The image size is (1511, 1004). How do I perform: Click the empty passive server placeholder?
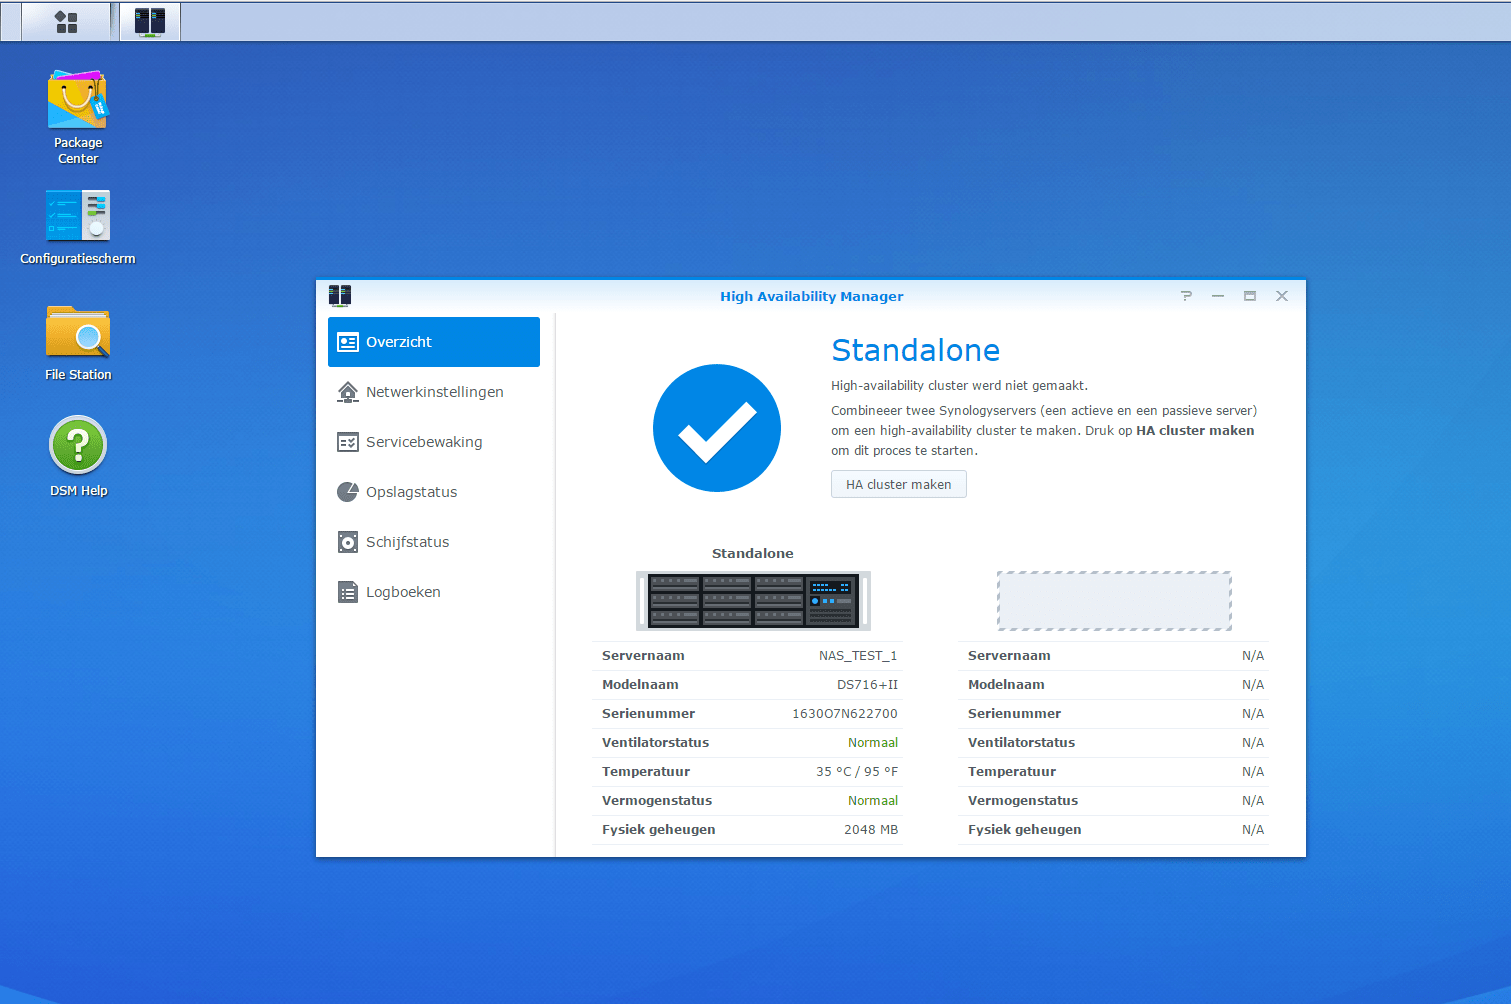(x=1114, y=601)
